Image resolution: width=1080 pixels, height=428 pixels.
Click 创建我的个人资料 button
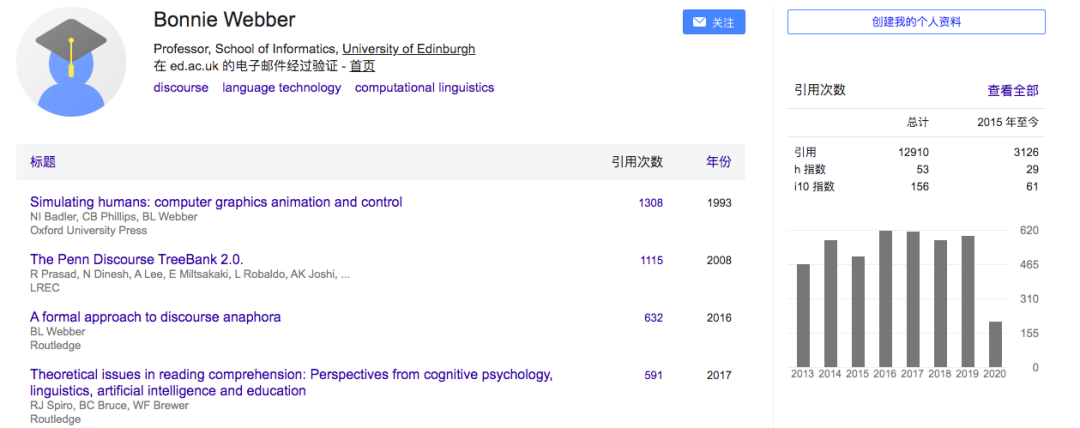click(916, 22)
